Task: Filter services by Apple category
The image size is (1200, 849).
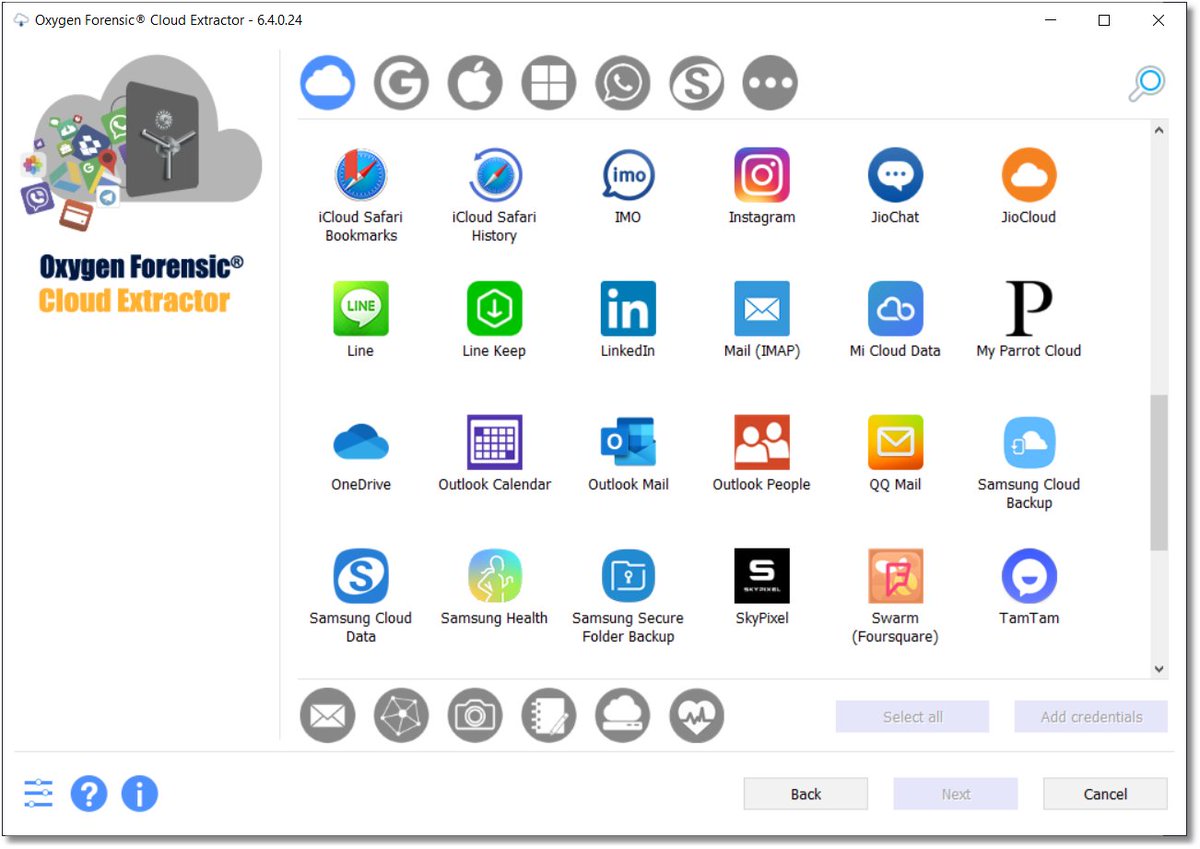Action: tap(475, 82)
